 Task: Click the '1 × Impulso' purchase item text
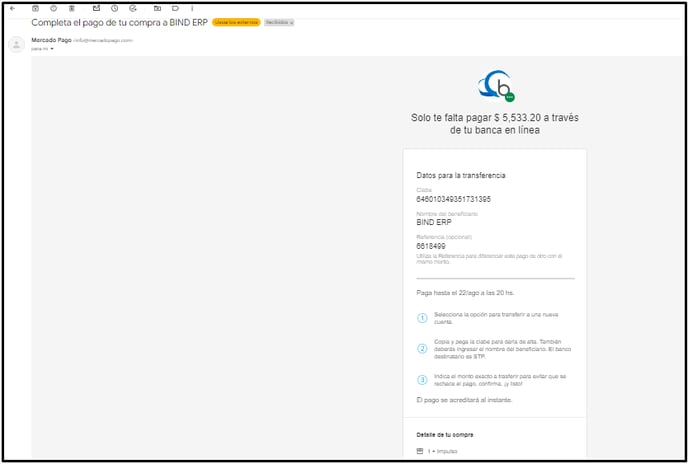point(442,451)
